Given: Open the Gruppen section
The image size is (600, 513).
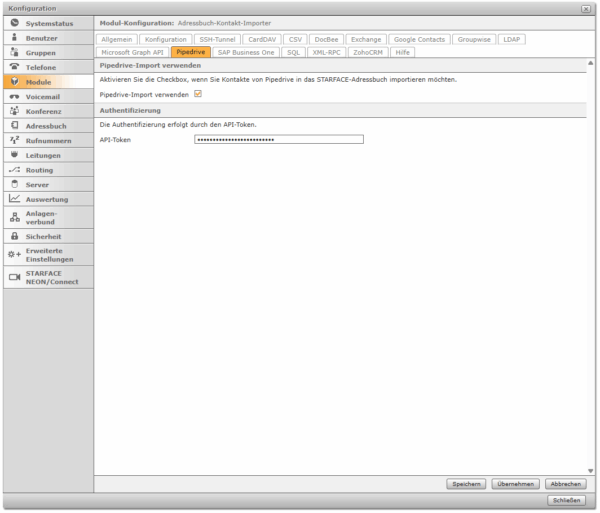Looking at the screenshot, I should tap(49, 52).
